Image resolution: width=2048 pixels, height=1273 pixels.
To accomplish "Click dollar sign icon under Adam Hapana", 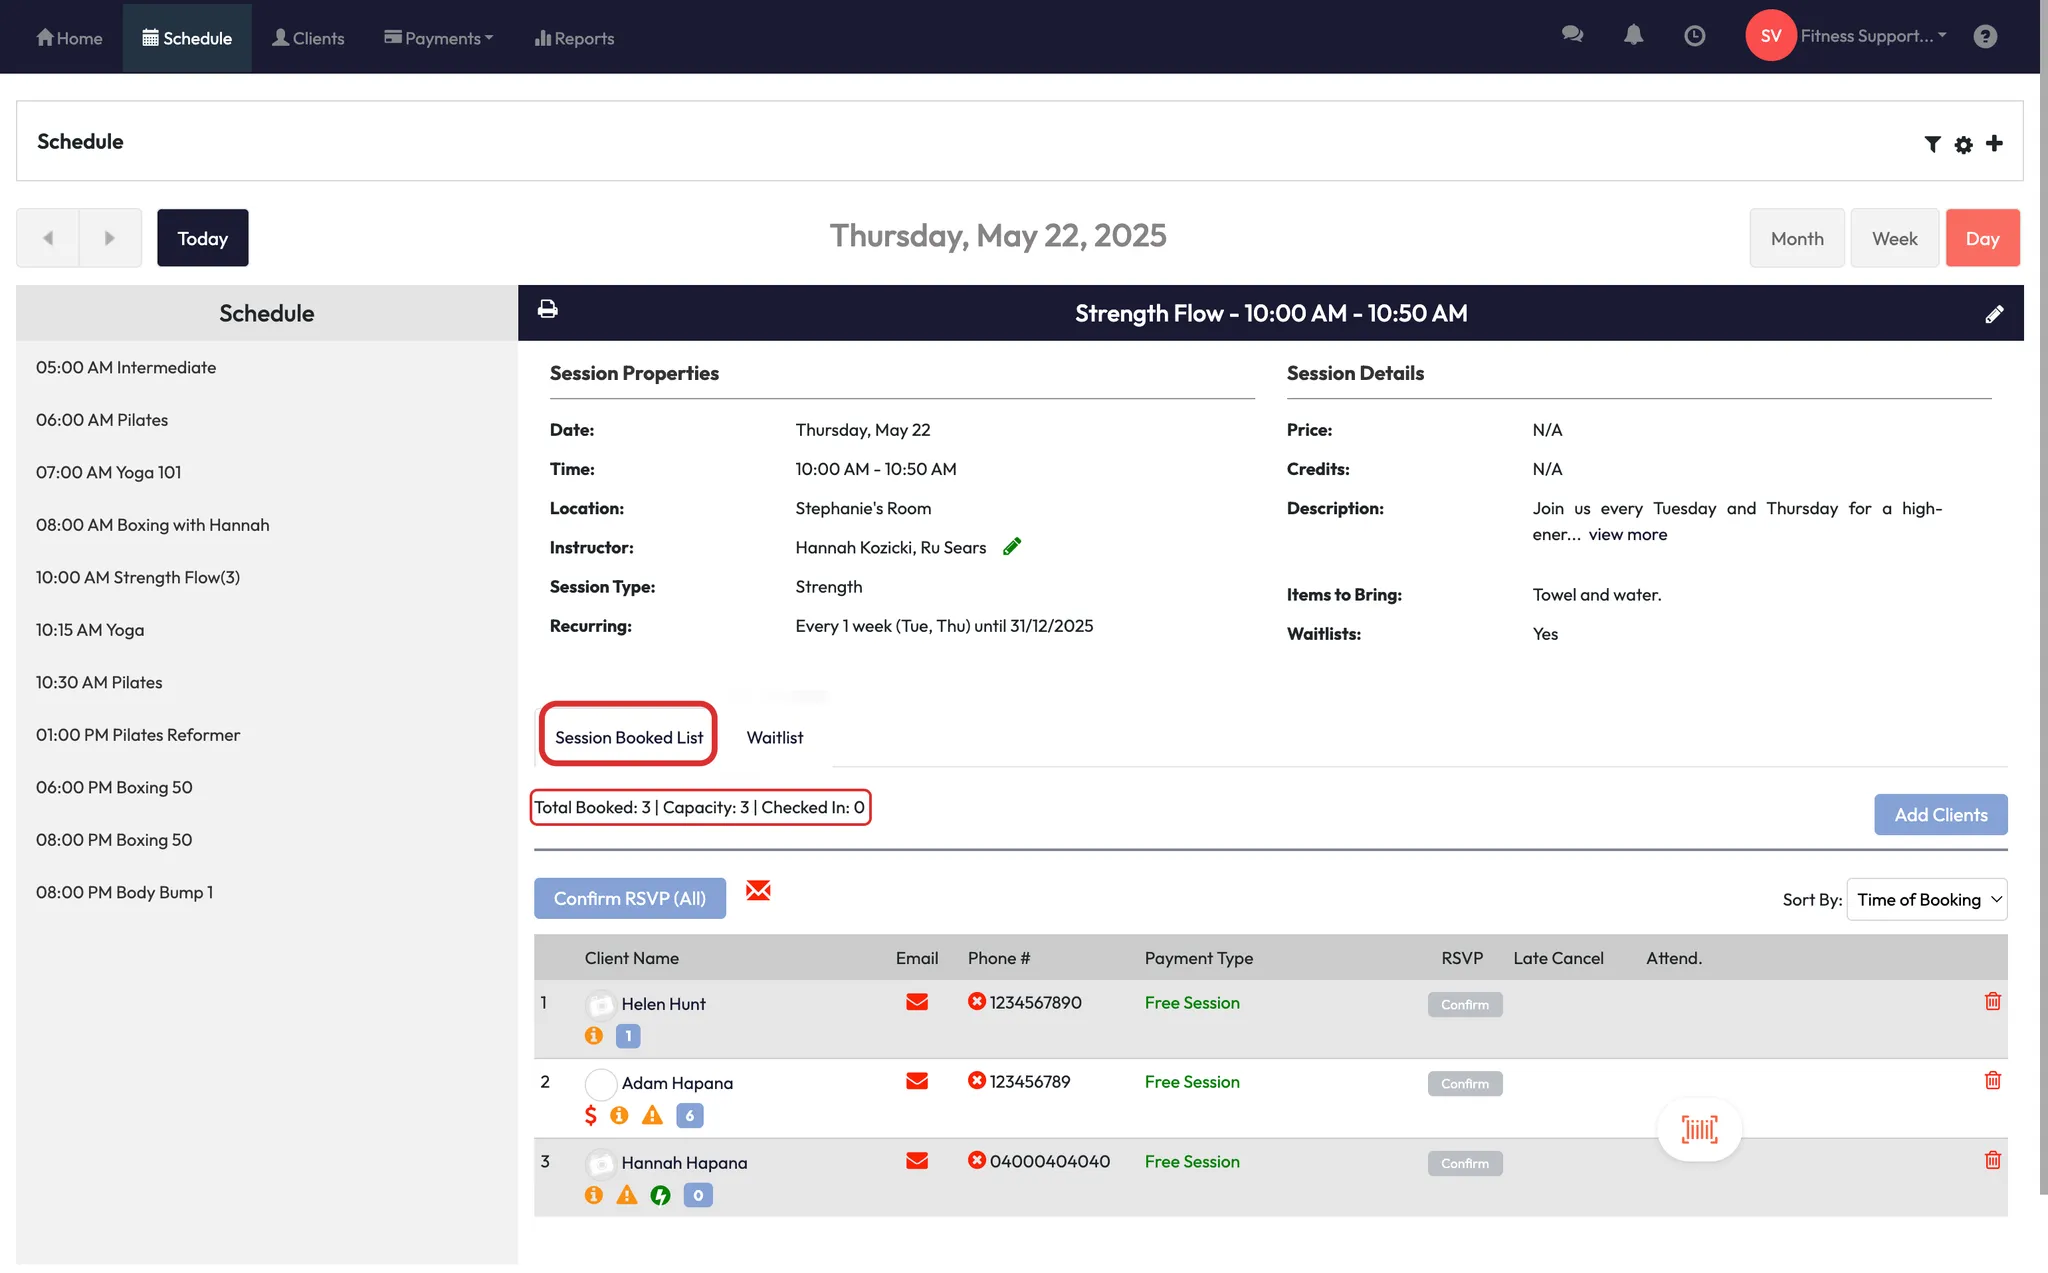I will 591,1115.
